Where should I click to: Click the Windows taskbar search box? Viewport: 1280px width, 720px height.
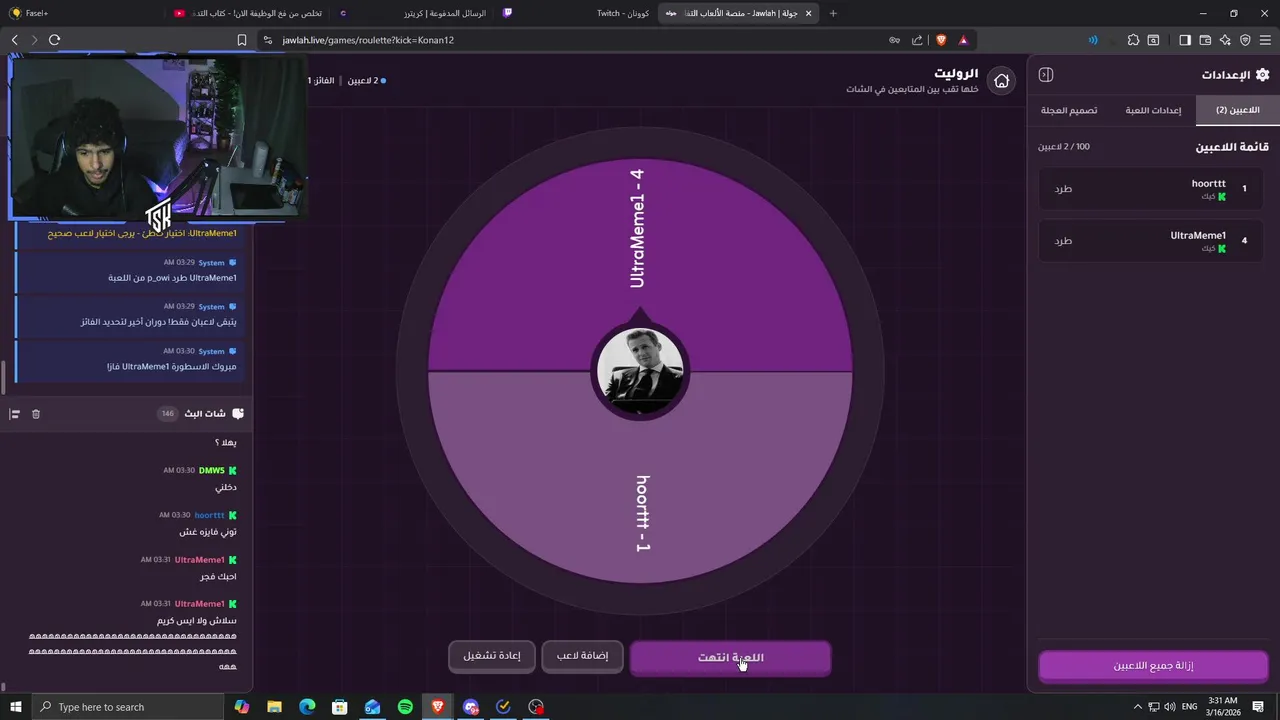(x=130, y=707)
